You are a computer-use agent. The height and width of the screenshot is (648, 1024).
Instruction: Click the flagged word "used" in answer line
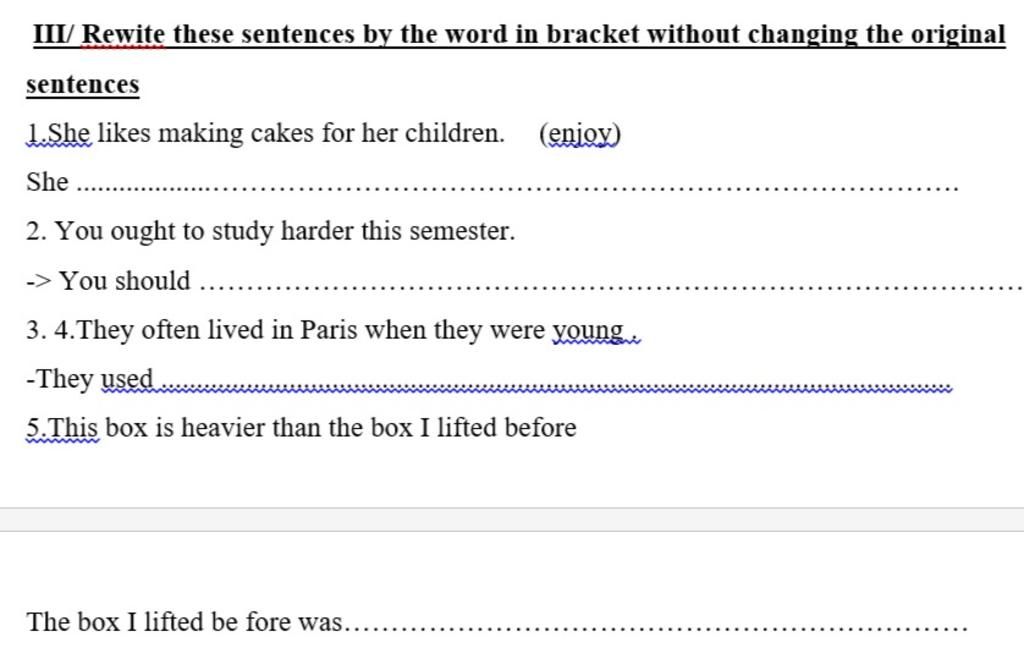point(127,379)
